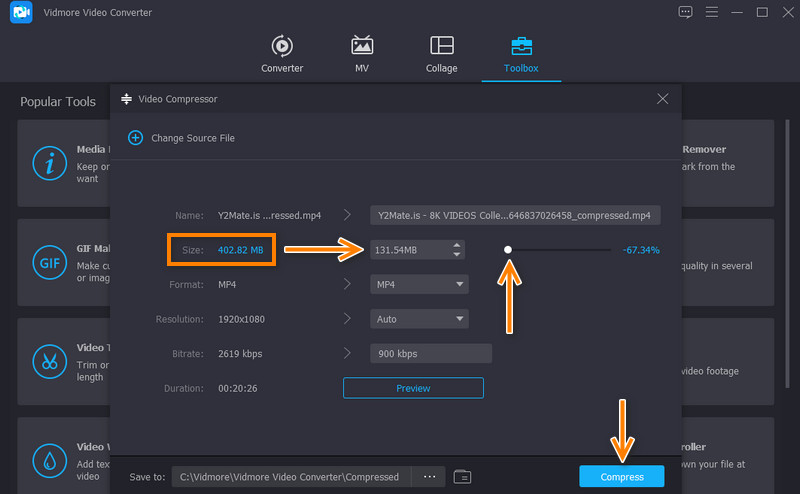Go to the Collage tab
This screenshot has width=800, height=494.
tap(441, 55)
